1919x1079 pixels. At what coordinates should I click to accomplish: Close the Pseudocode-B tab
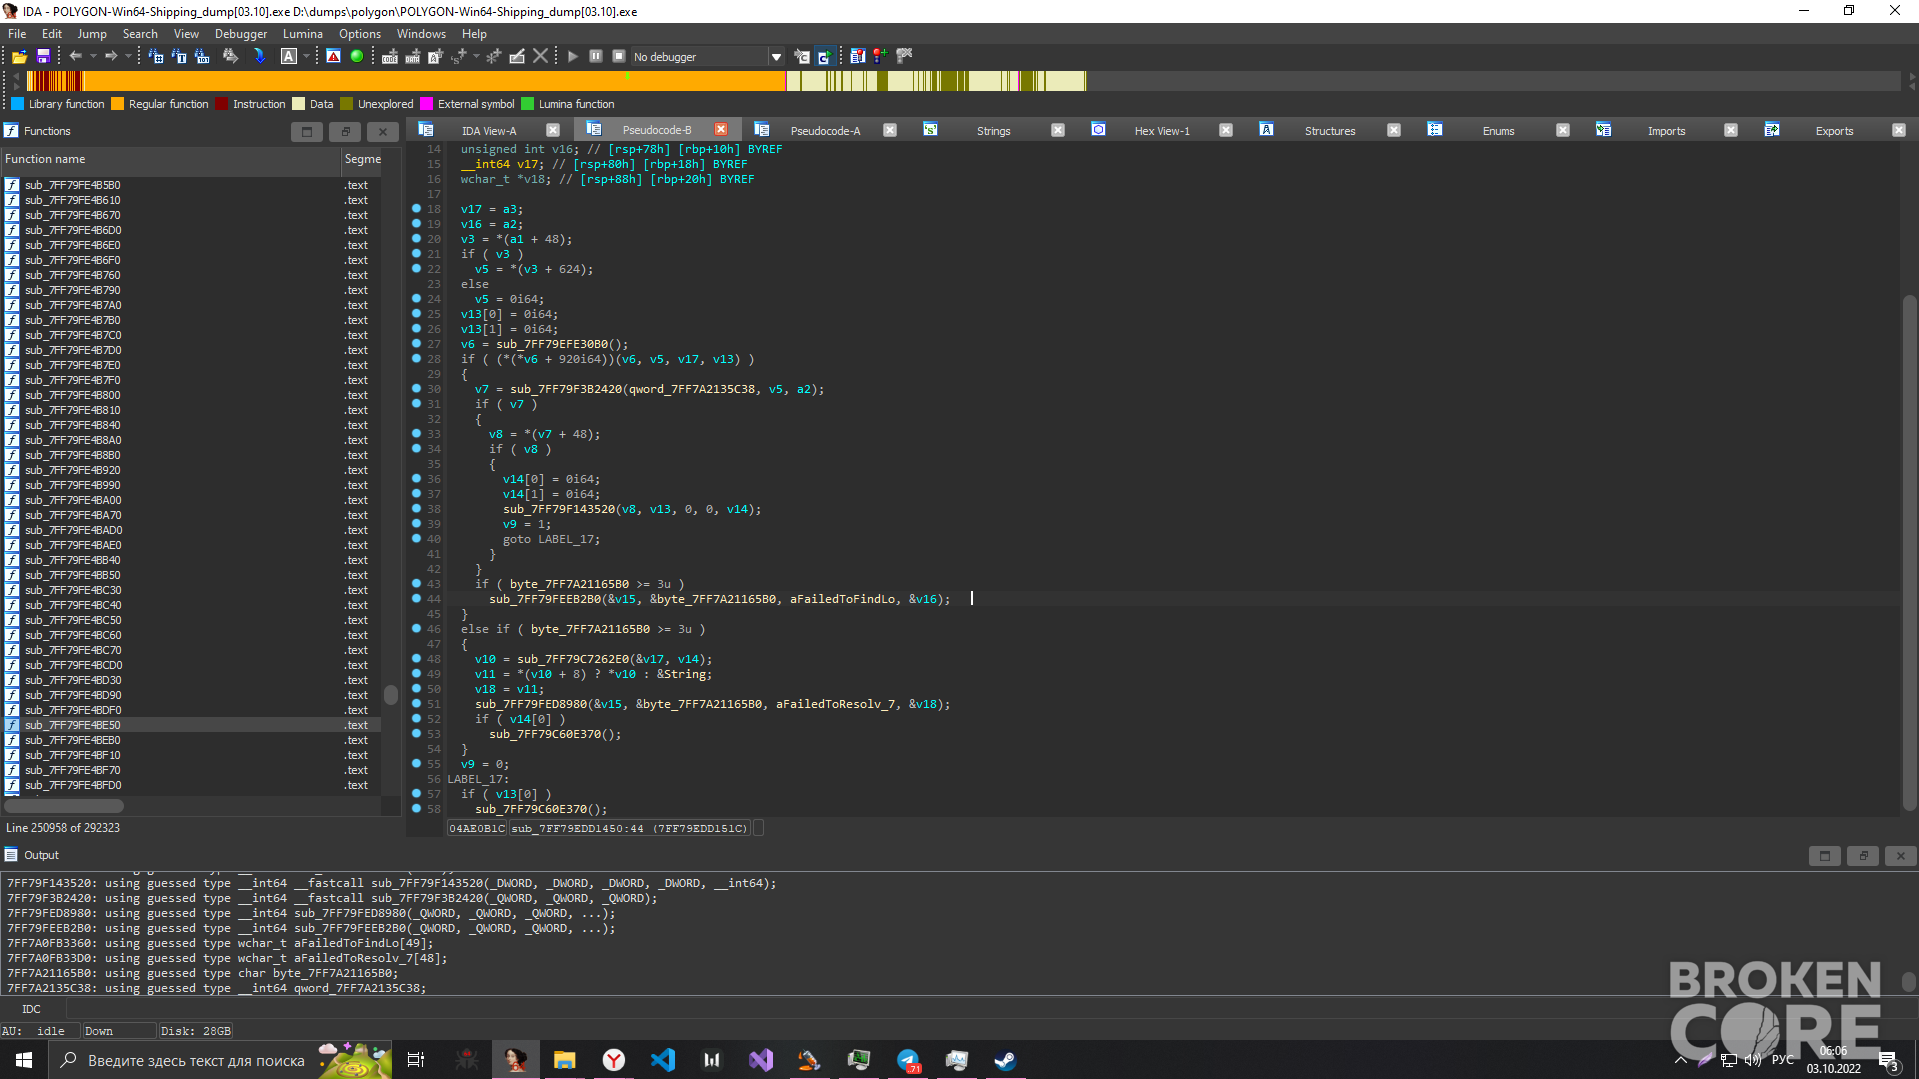point(721,130)
